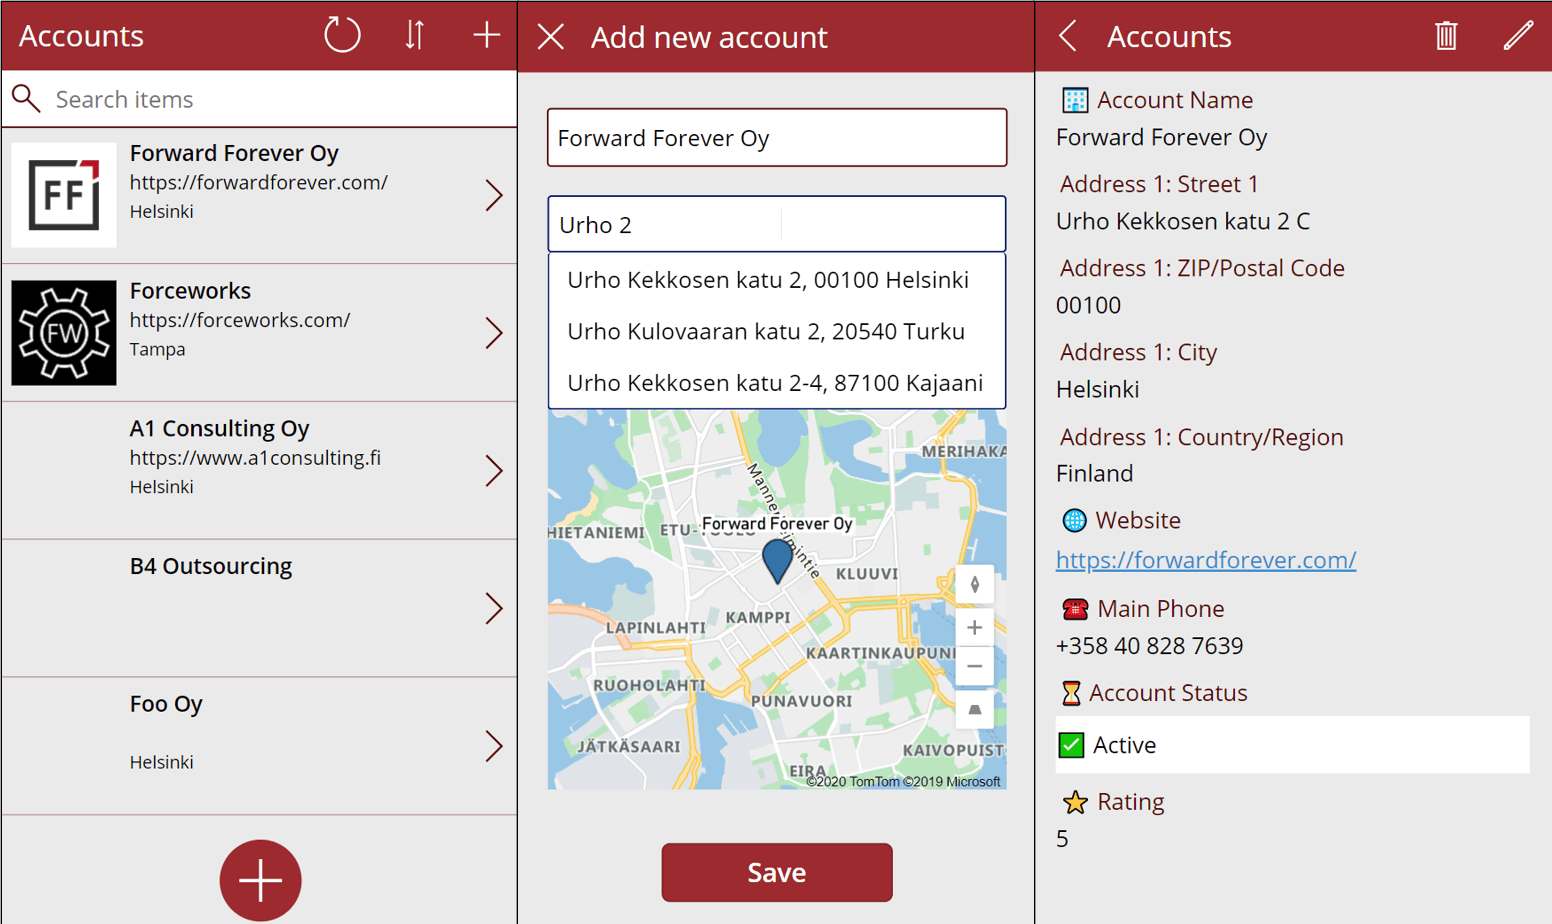Add a new account using the header plus icon
The height and width of the screenshot is (924, 1552).
point(486,35)
